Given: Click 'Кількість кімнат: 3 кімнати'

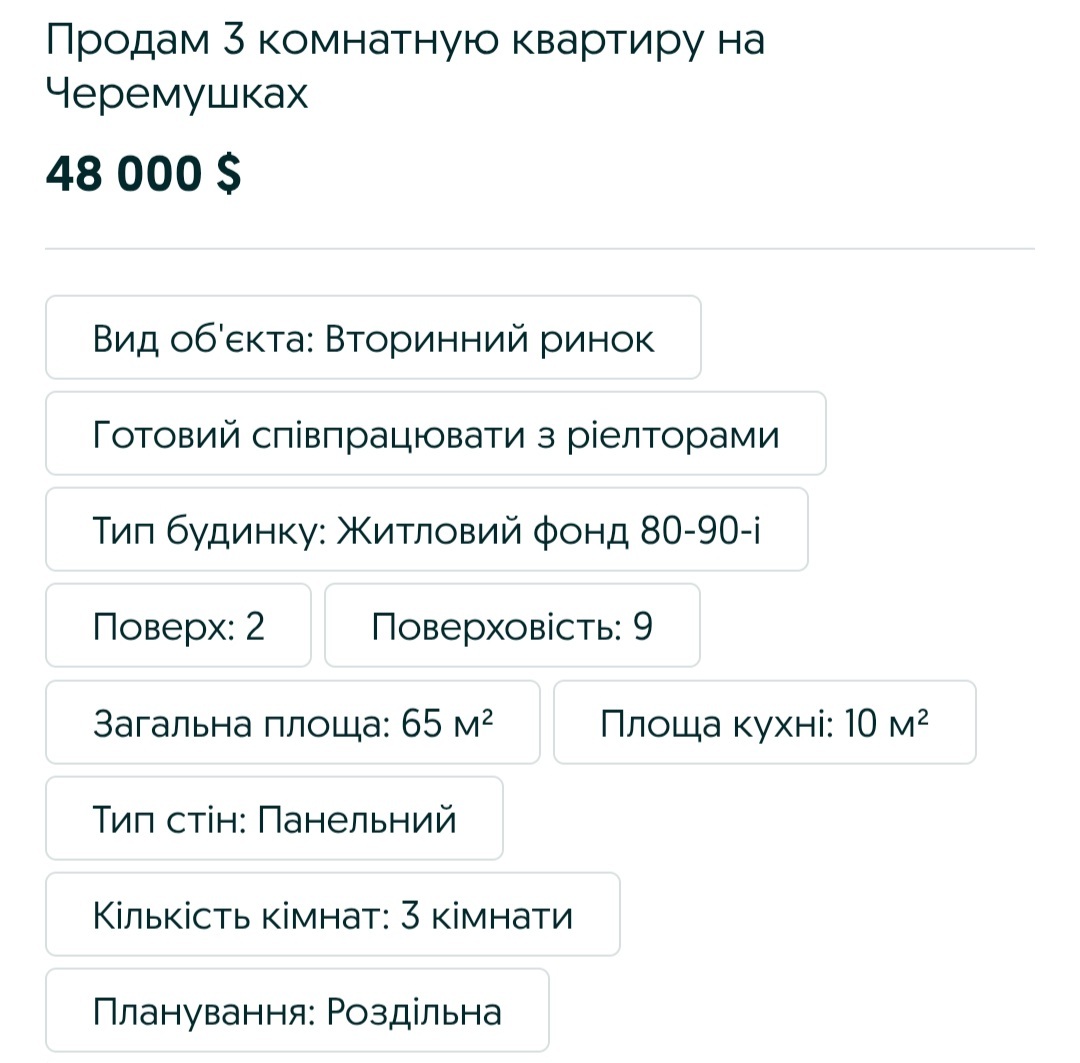Looking at the screenshot, I should pyautogui.click(x=332, y=914).
